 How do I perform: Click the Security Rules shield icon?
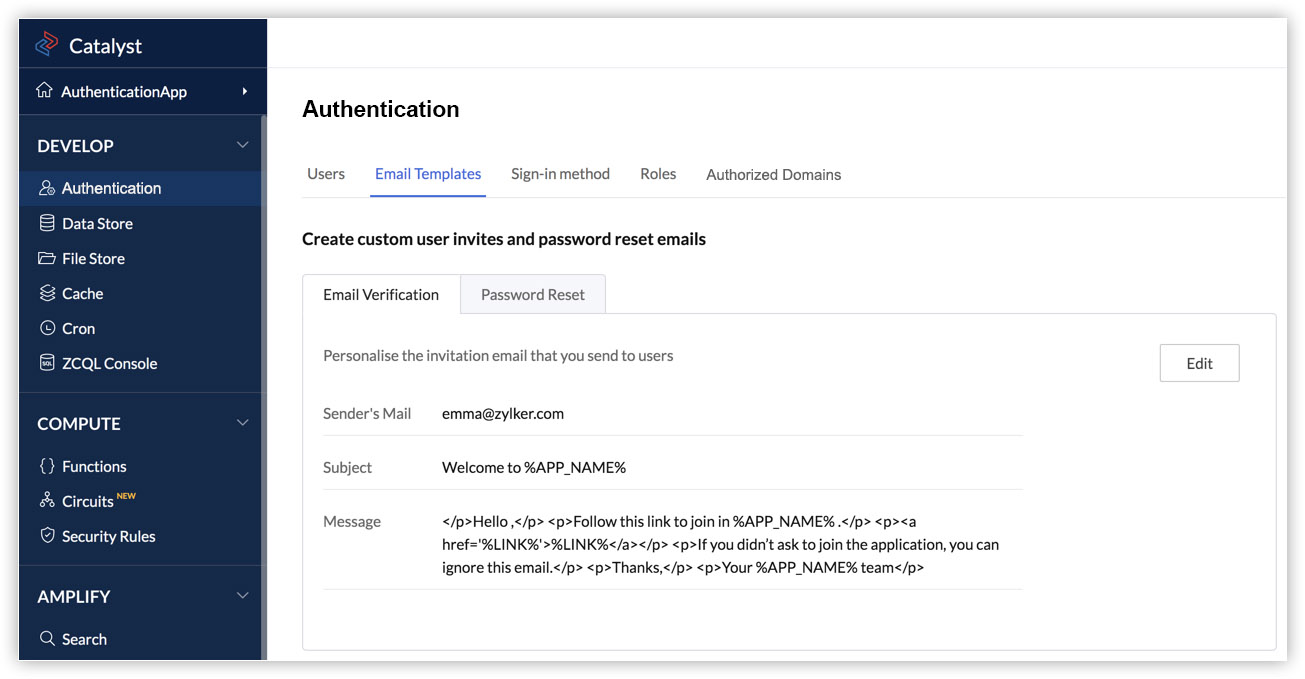tap(47, 536)
